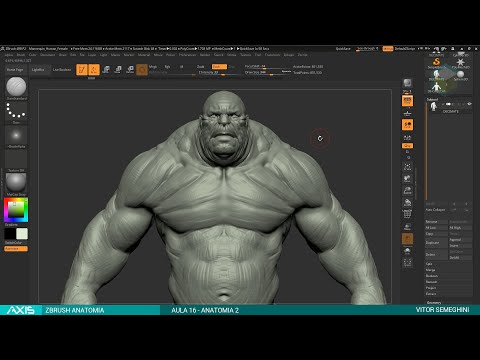Select the DECIMATE subtool in the list
Screen dimensions: 480x360
coord(450,107)
